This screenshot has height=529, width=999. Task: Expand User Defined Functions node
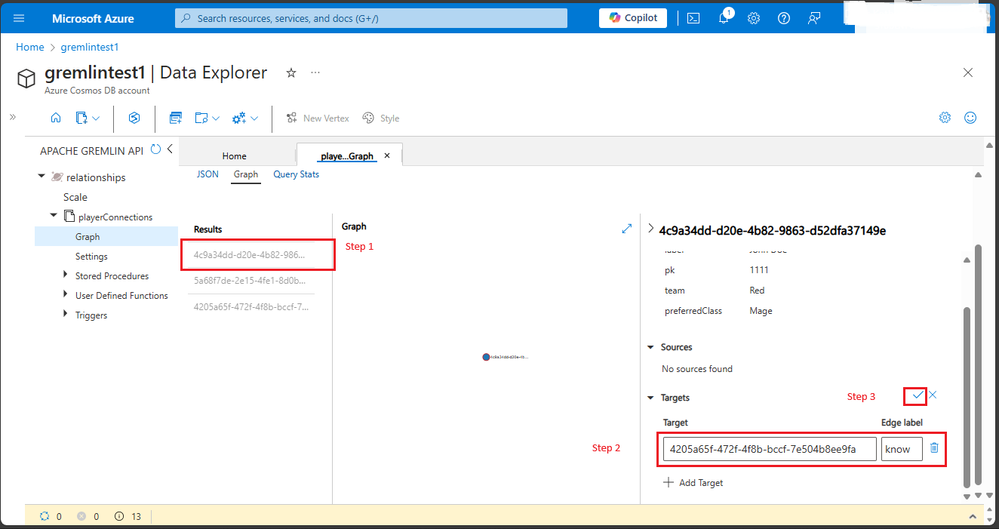tap(65, 294)
